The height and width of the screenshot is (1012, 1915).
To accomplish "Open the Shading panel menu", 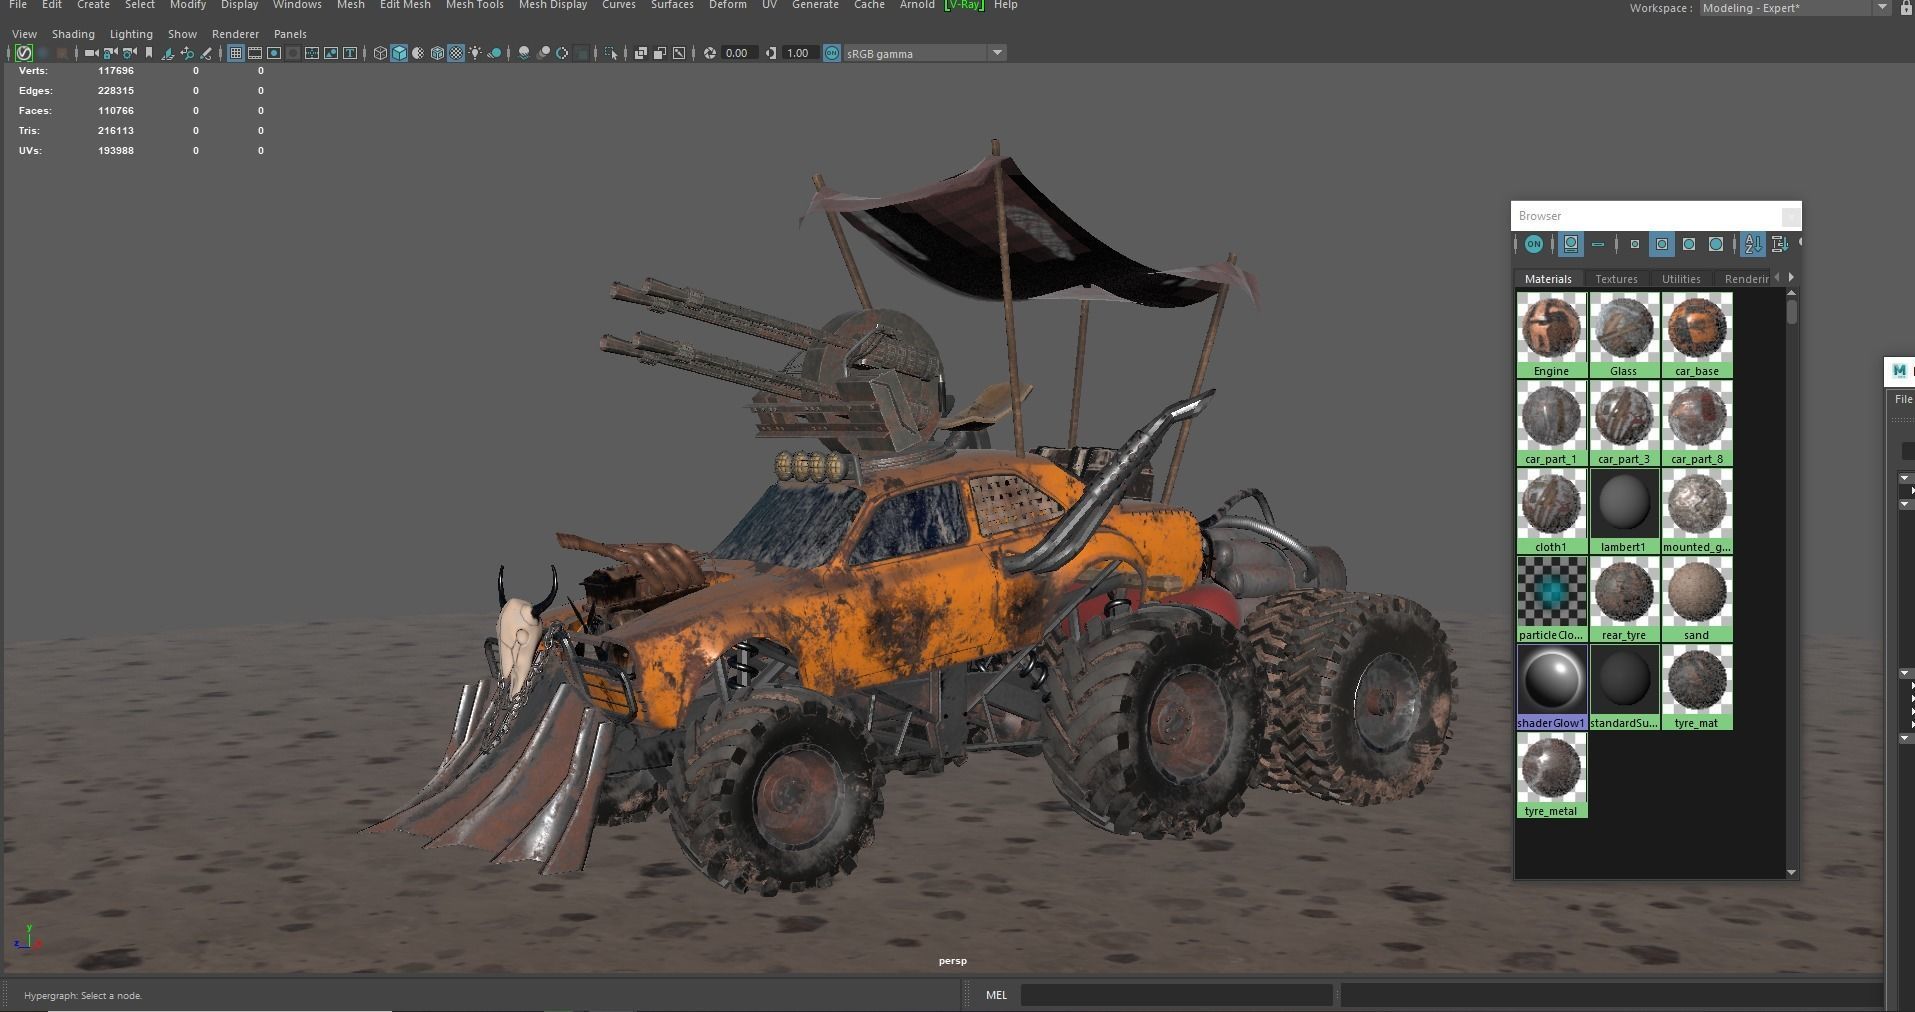I will pyautogui.click(x=73, y=34).
